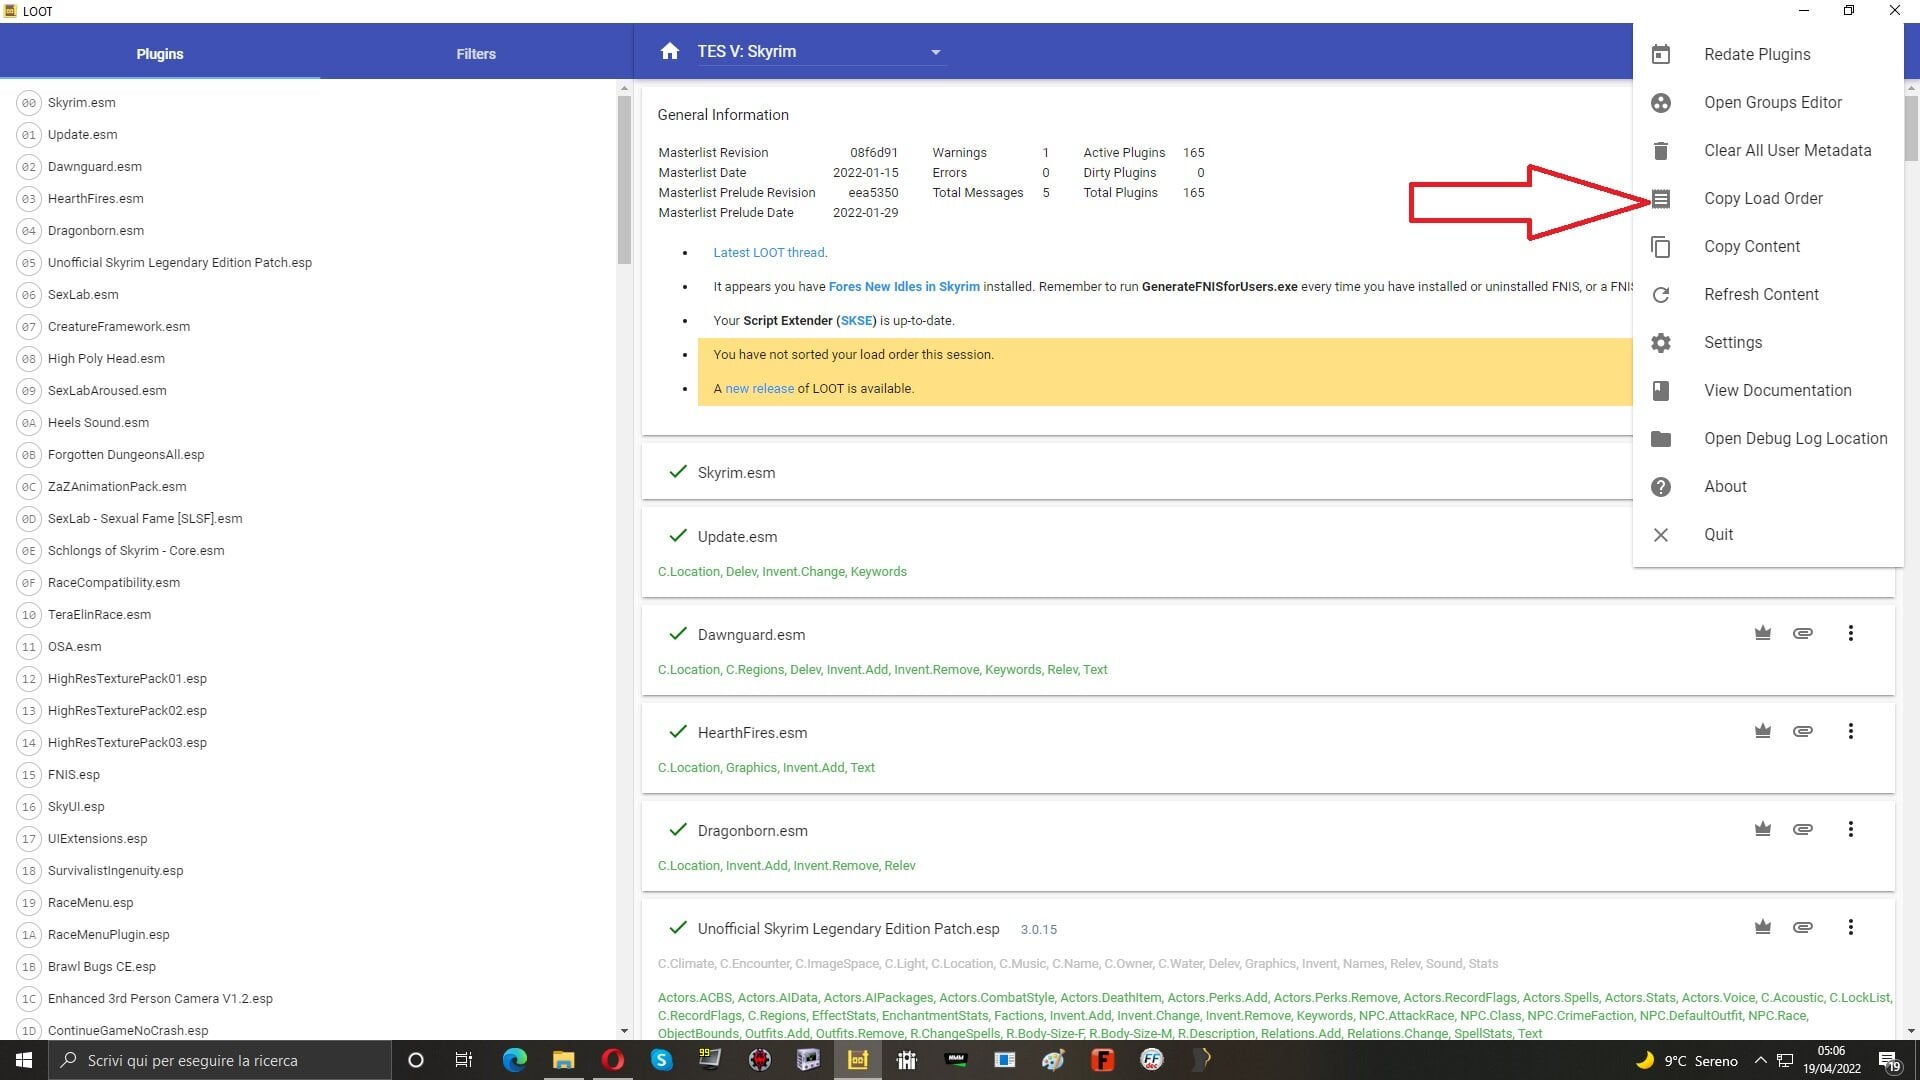Select FNIS.esp in the sidebar list
This screenshot has width=1920, height=1080.
click(308, 775)
